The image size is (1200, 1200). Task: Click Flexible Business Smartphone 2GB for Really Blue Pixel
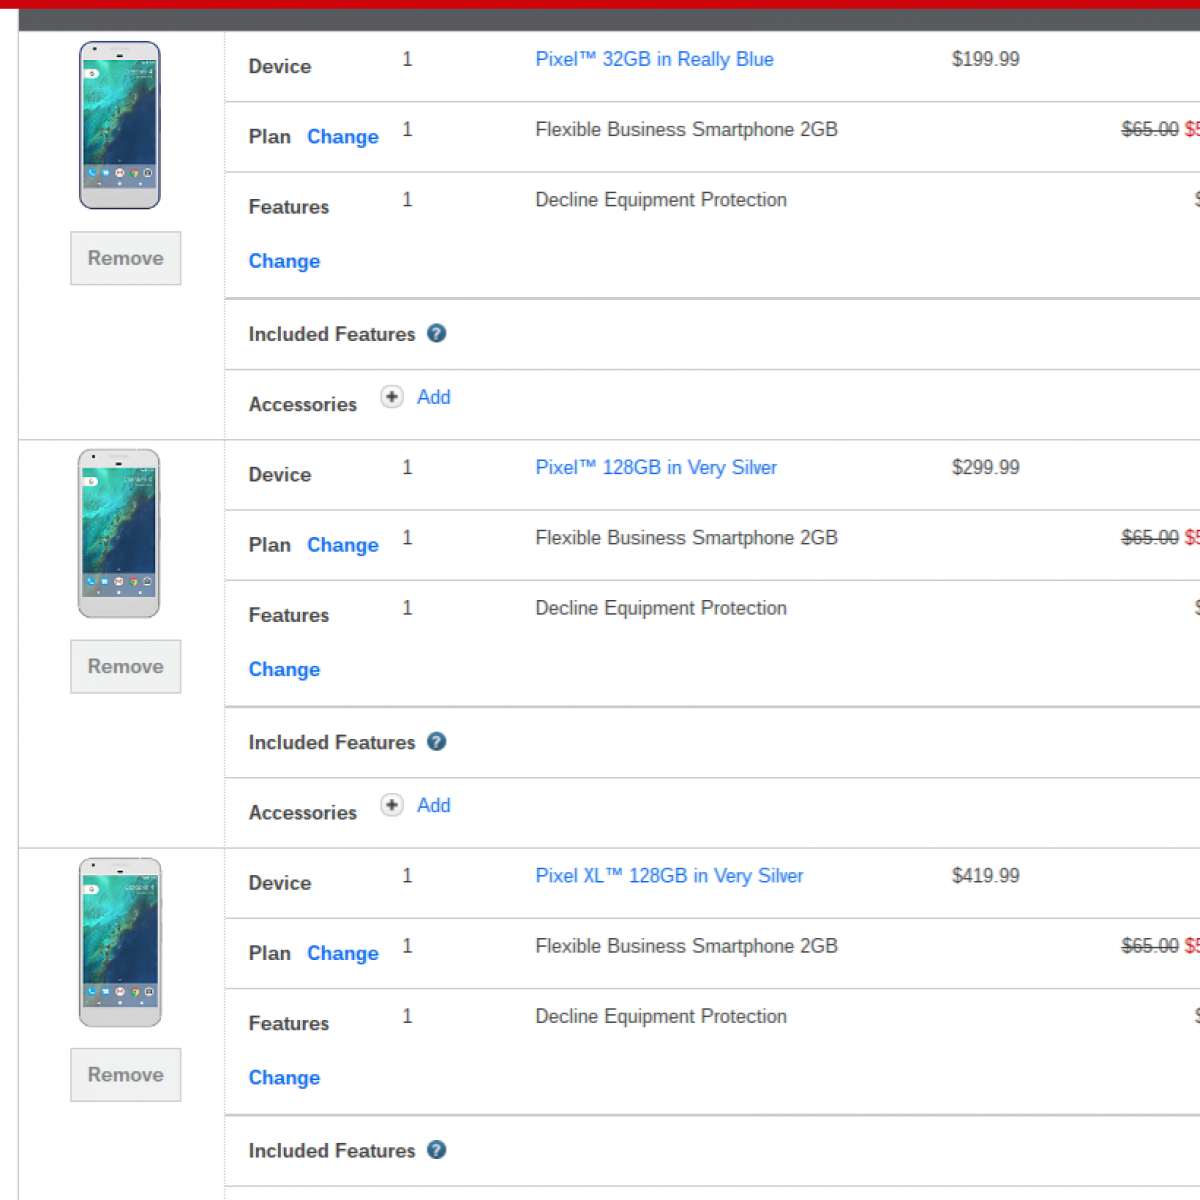[686, 129]
